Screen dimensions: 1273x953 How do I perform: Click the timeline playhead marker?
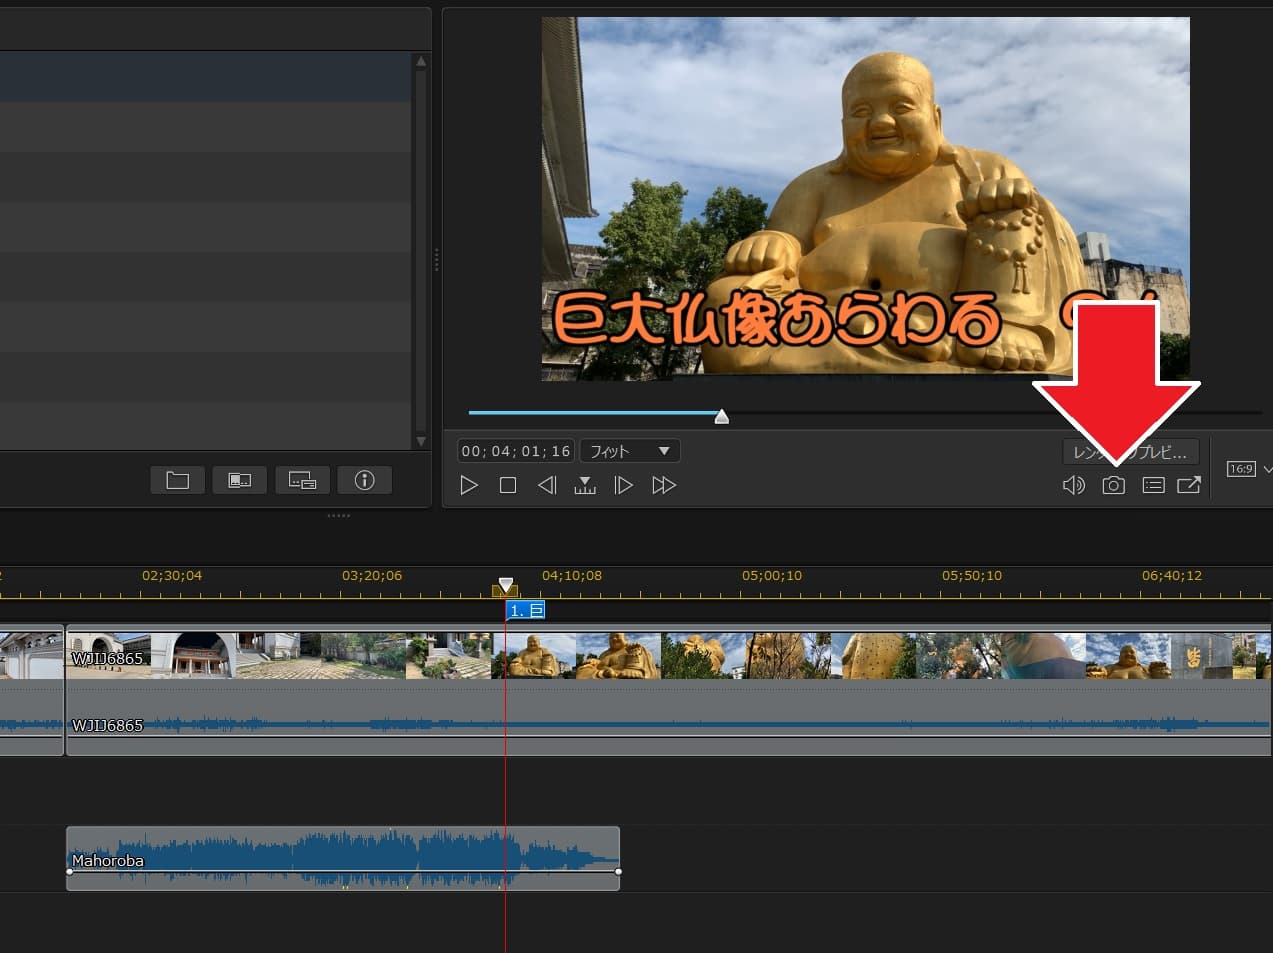(x=506, y=587)
